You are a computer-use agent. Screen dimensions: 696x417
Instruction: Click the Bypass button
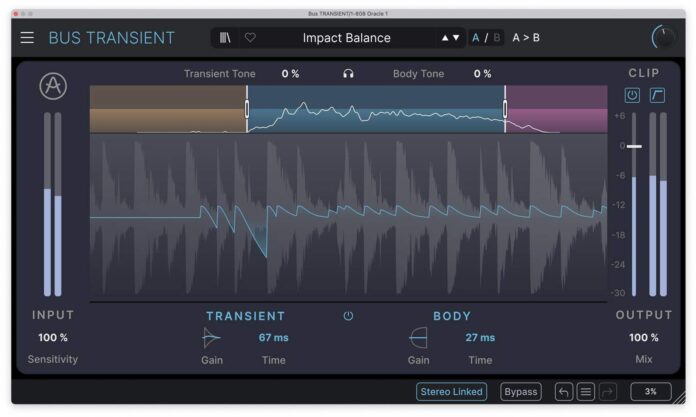click(521, 392)
